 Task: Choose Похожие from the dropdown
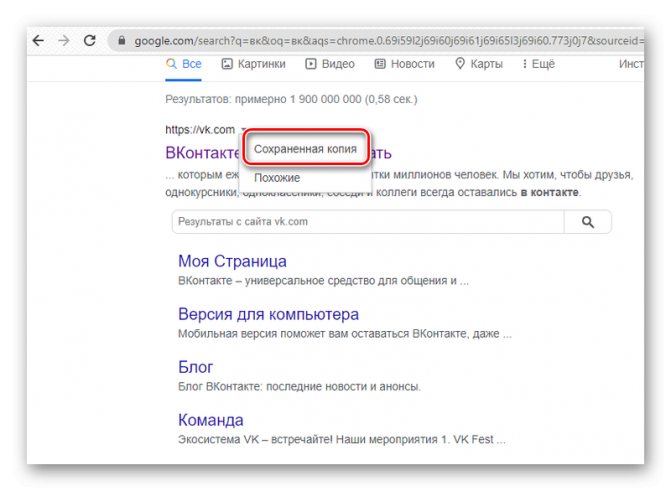277,178
